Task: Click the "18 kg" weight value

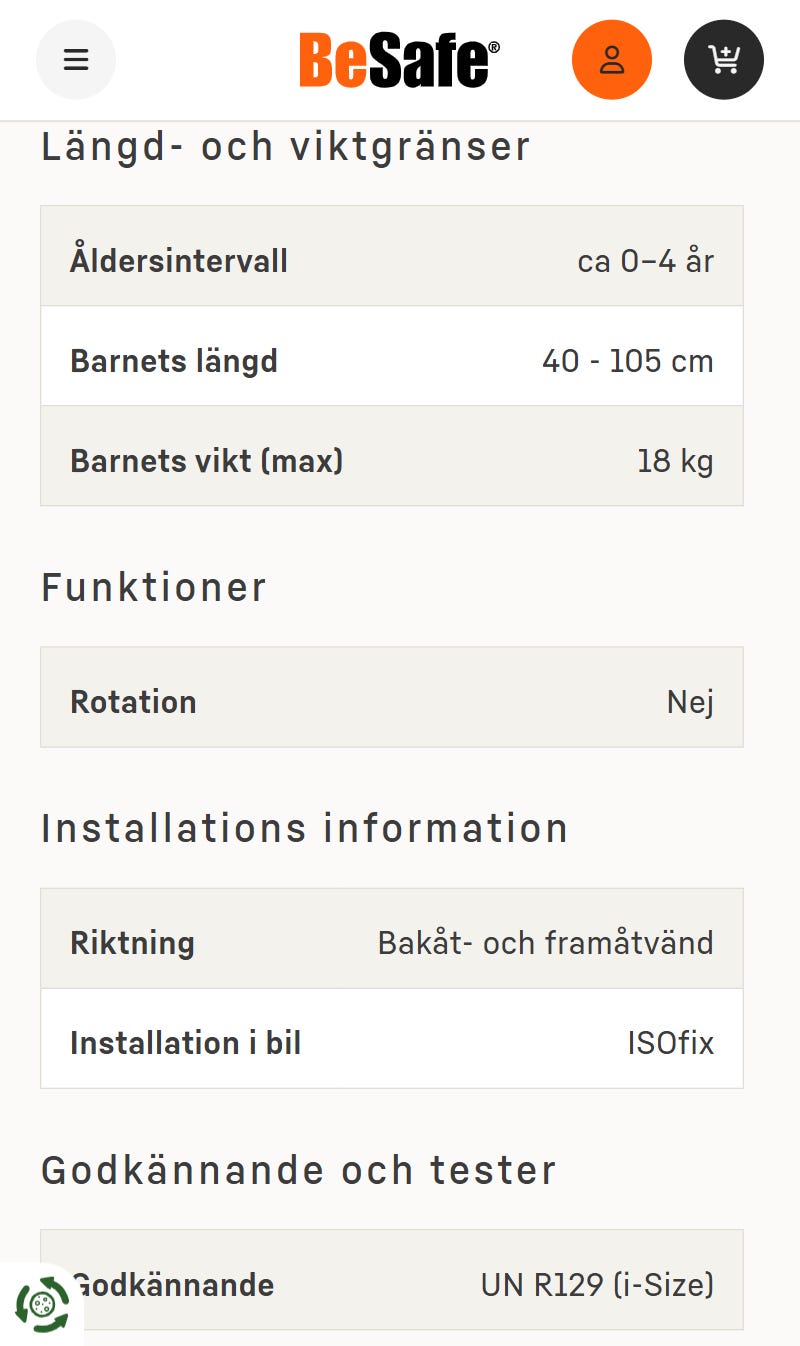Action: coord(675,461)
